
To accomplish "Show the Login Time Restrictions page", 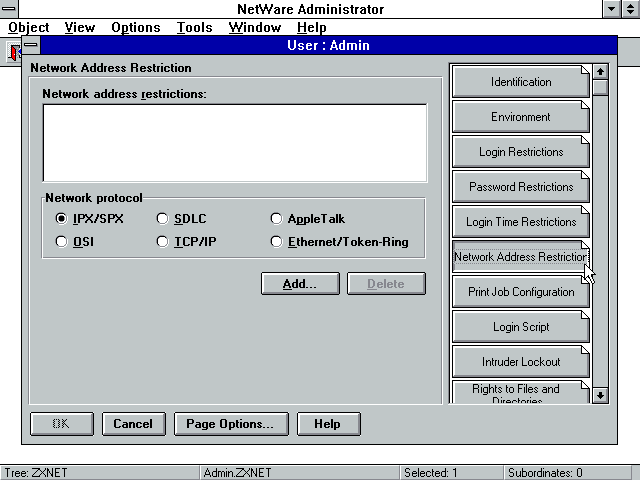I will pyautogui.click(x=521, y=222).
